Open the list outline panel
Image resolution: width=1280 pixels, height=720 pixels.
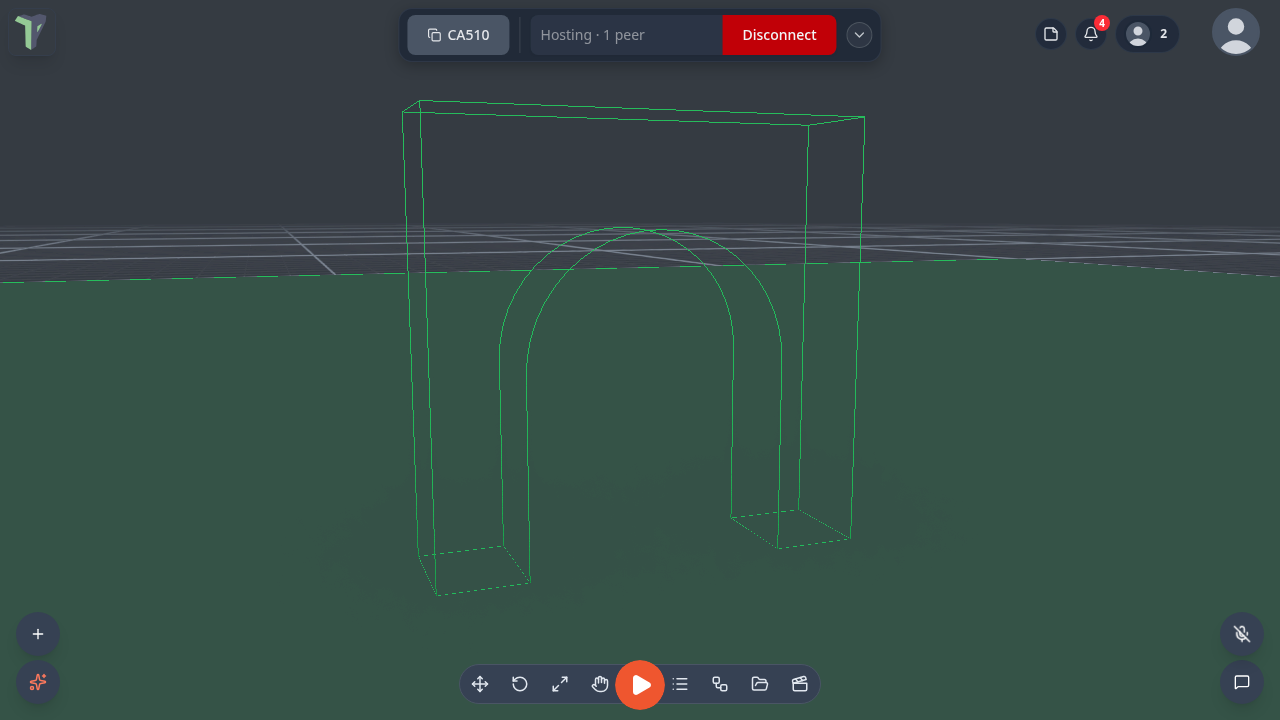tap(680, 684)
